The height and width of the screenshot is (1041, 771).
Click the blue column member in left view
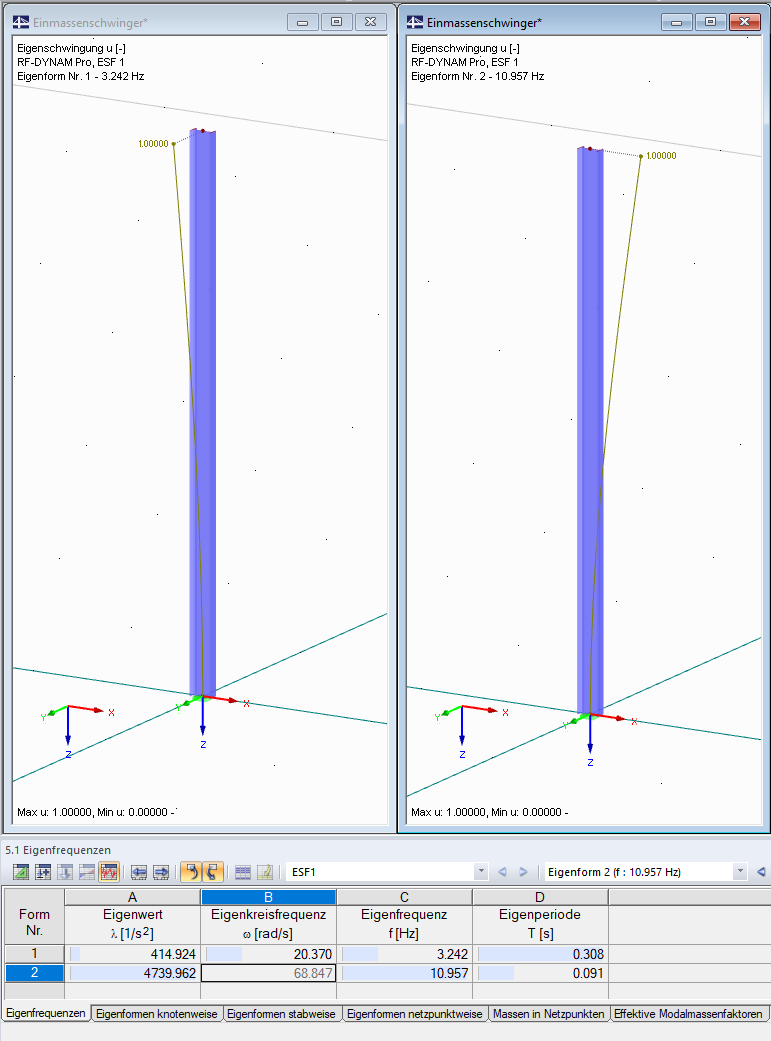click(x=203, y=412)
